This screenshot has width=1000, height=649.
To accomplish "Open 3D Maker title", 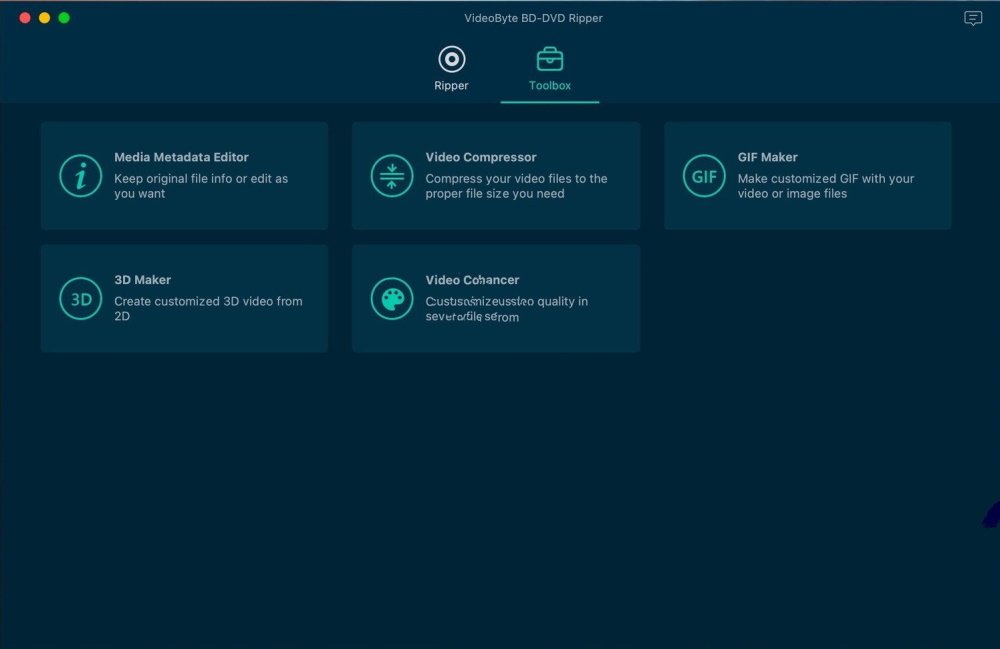I will coord(142,280).
